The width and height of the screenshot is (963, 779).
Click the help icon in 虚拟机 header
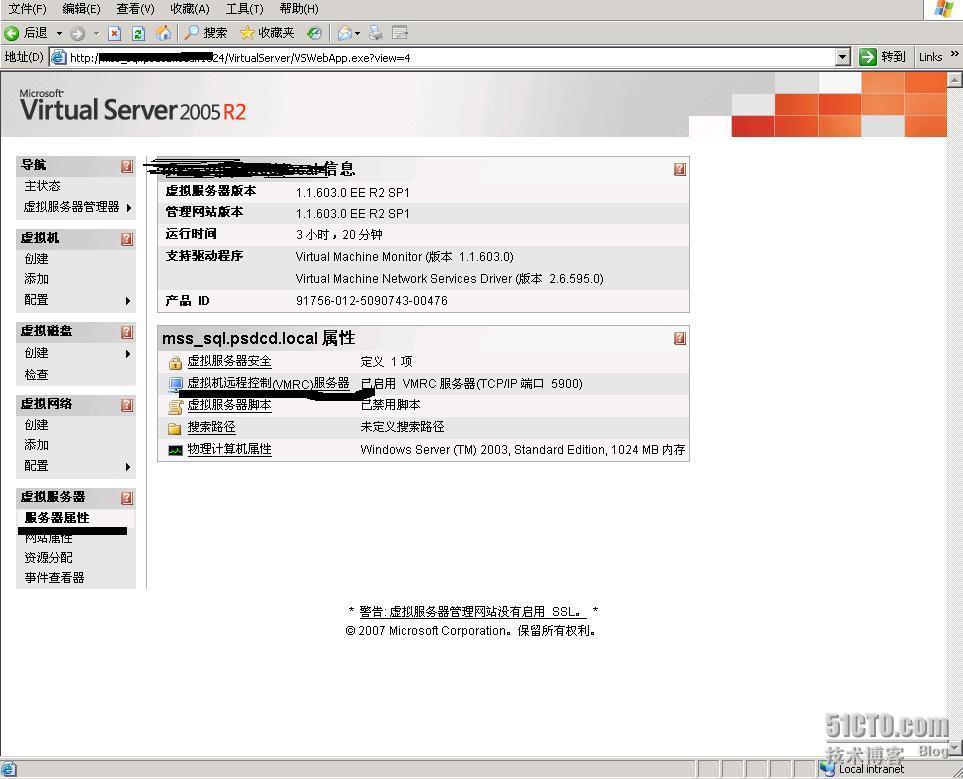[x=127, y=239]
